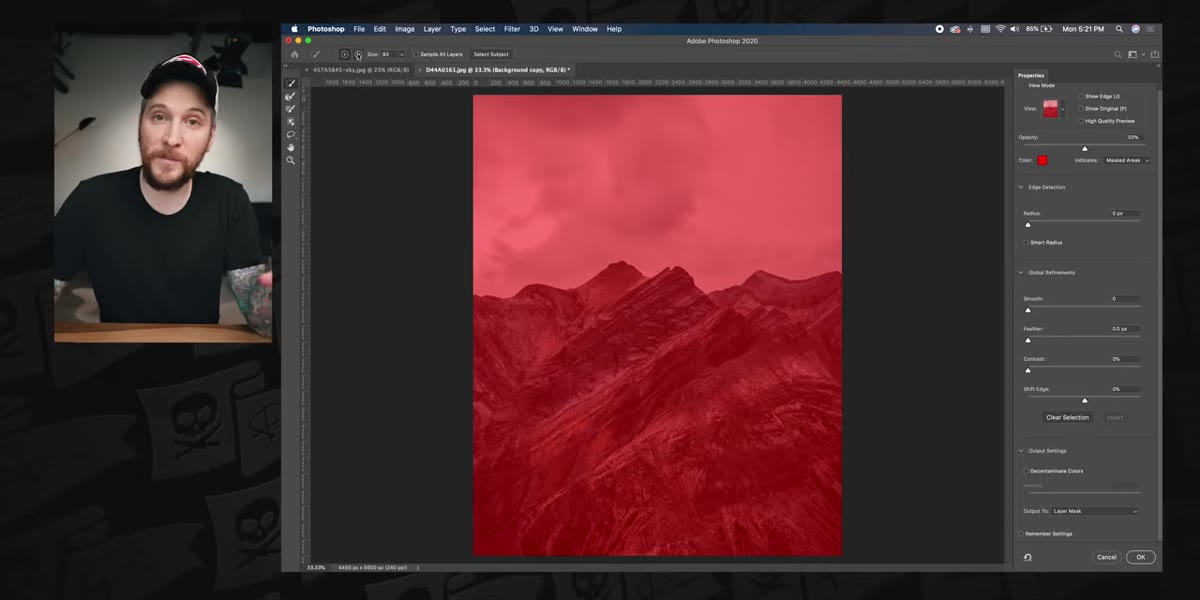Open the brush Size dropdown
The width and height of the screenshot is (1200, 600).
tap(401, 54)
